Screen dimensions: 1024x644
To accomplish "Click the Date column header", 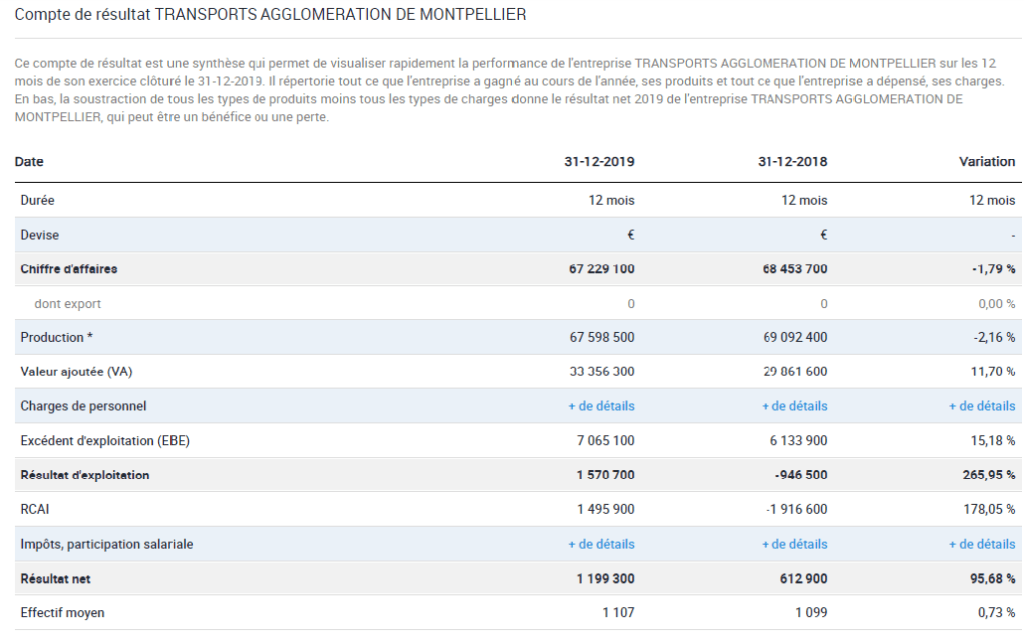I will [x=29, y=162].
